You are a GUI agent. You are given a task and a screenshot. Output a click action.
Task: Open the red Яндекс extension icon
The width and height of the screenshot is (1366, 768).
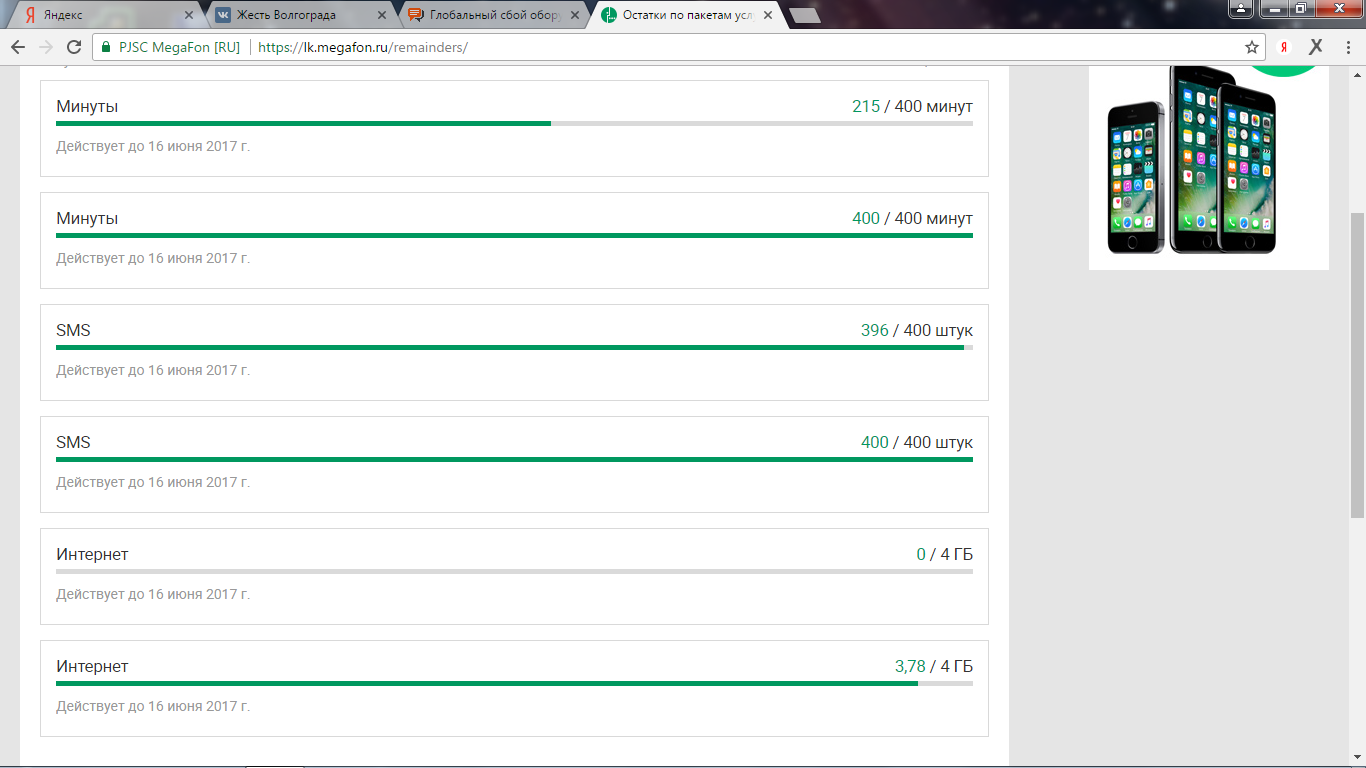[1284, 47]
